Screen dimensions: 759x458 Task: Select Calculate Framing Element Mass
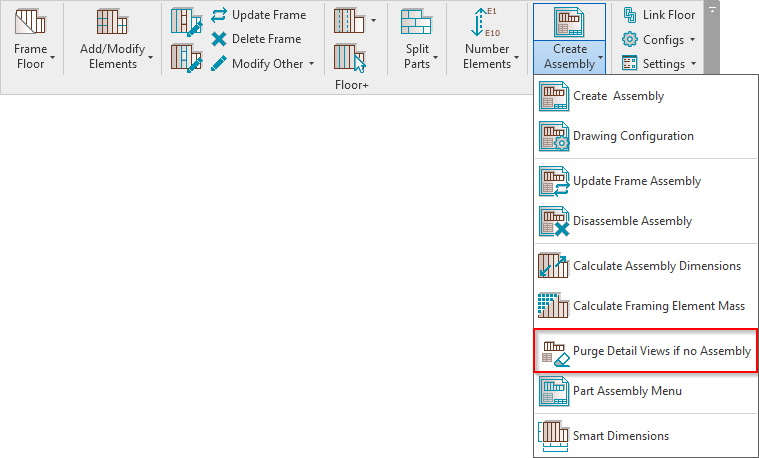(660, 306)
